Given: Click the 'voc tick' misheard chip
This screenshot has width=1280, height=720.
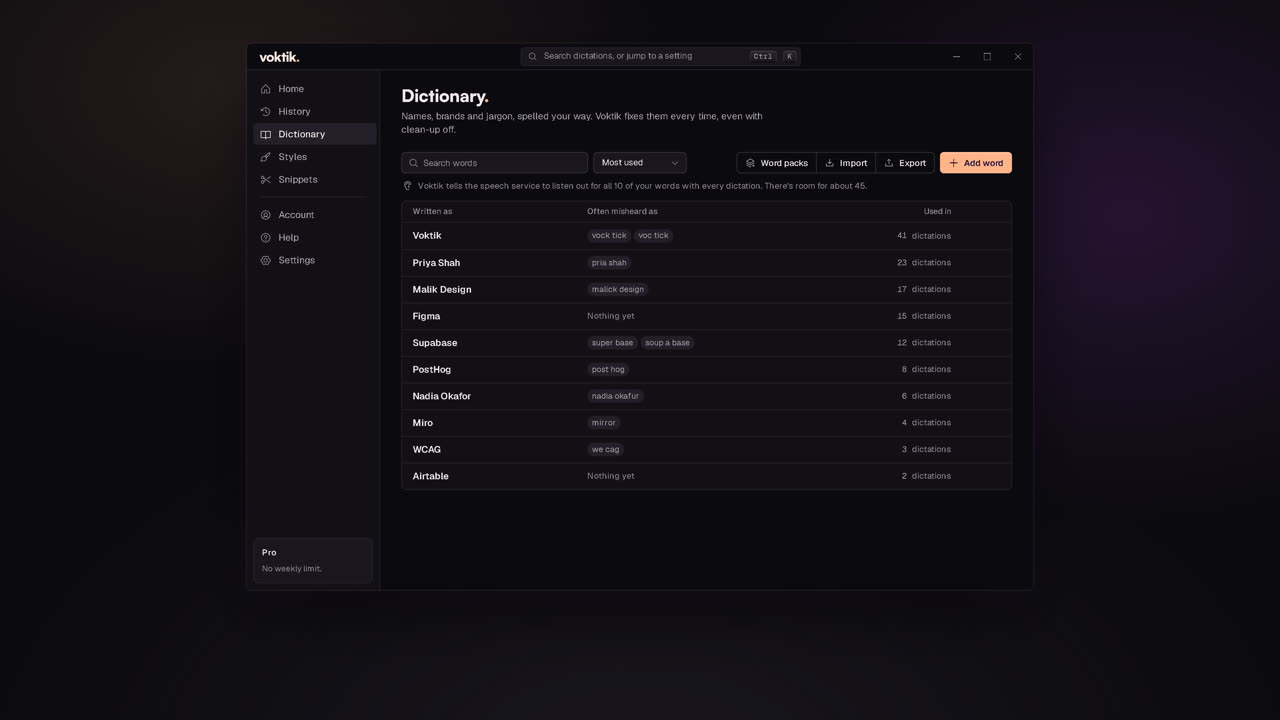Looking at the screenshot, I should click(x=654, y=236).
